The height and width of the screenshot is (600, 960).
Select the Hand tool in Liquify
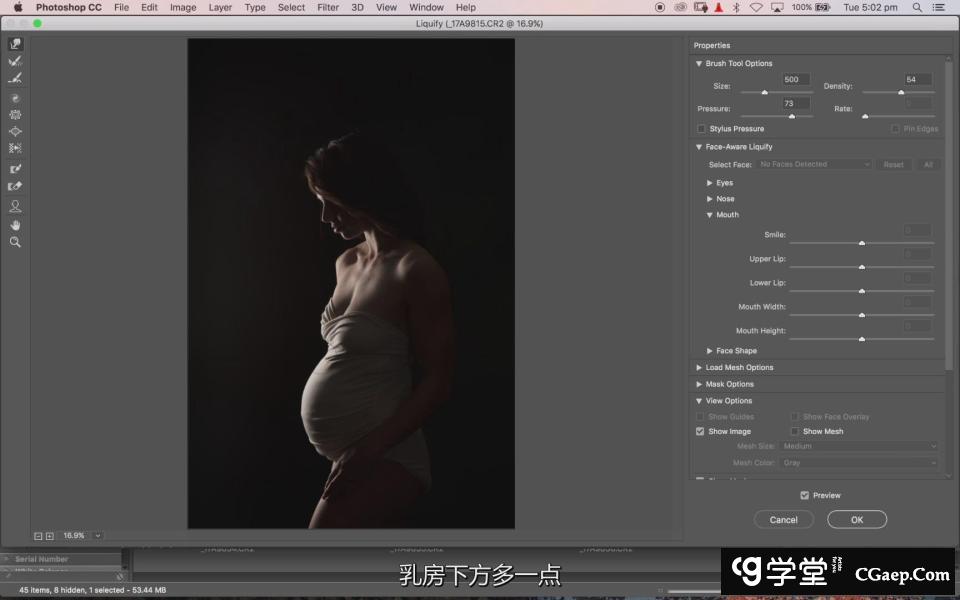click(x=15, y=225)
